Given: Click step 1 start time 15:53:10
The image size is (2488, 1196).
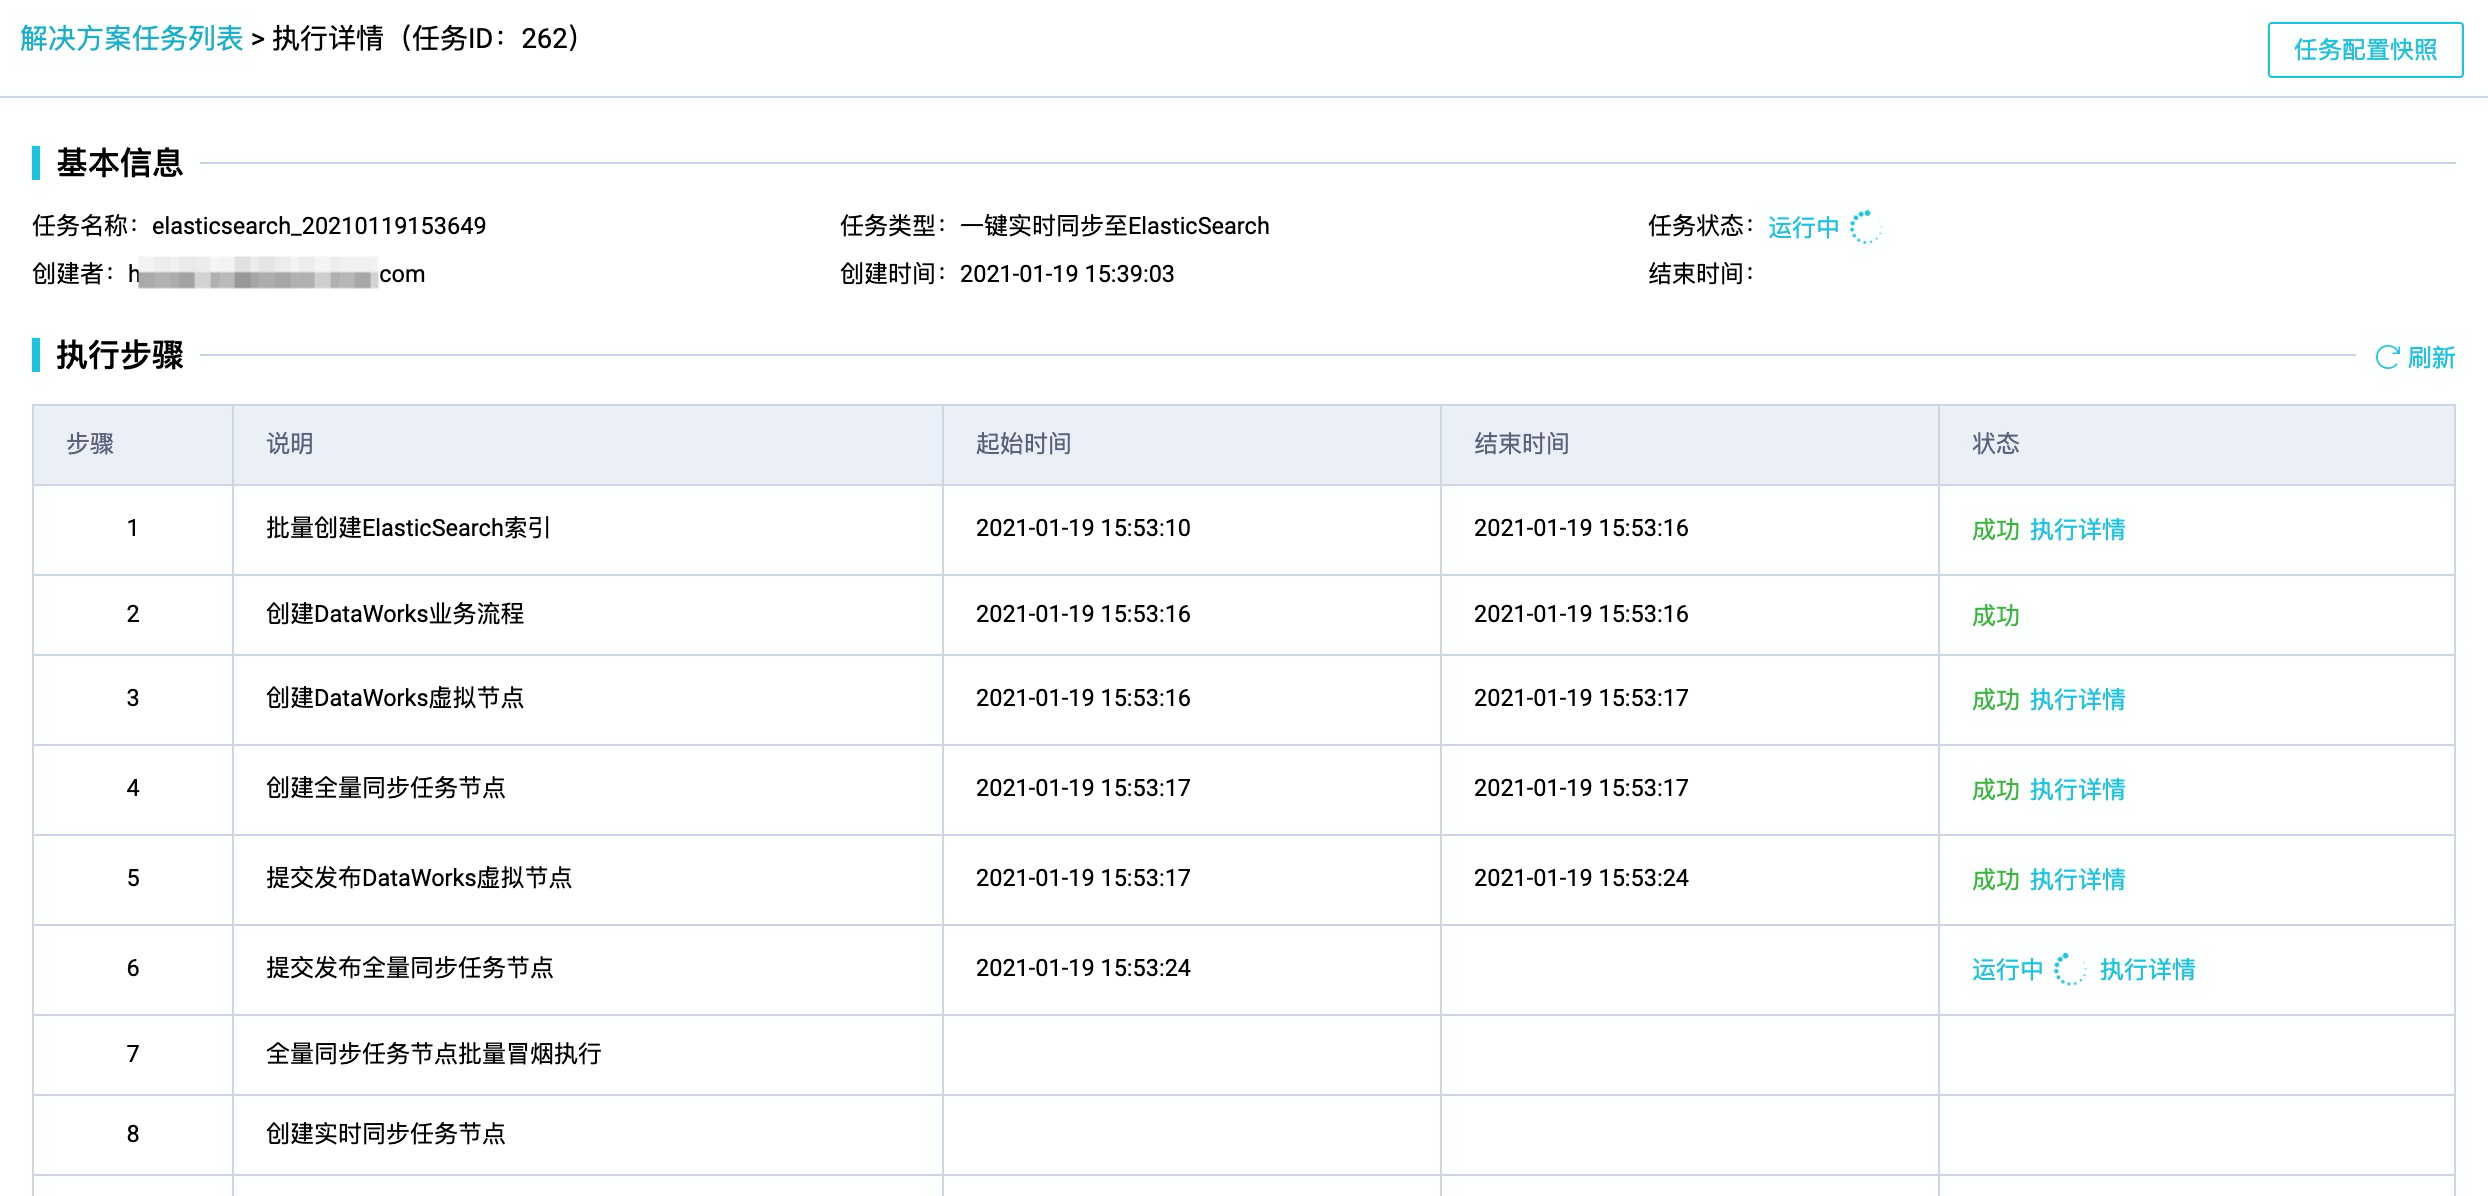Looking at the screenshot, I should 1083,528.
